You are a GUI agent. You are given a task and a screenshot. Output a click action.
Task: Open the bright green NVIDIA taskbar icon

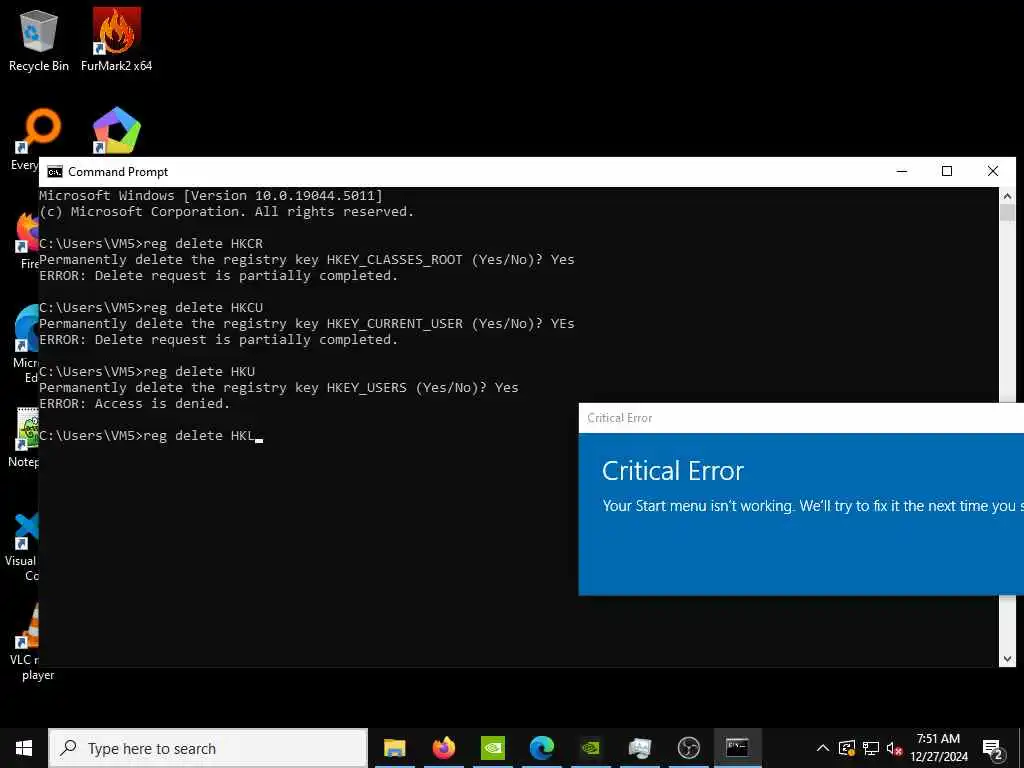[x=493, y=748]
